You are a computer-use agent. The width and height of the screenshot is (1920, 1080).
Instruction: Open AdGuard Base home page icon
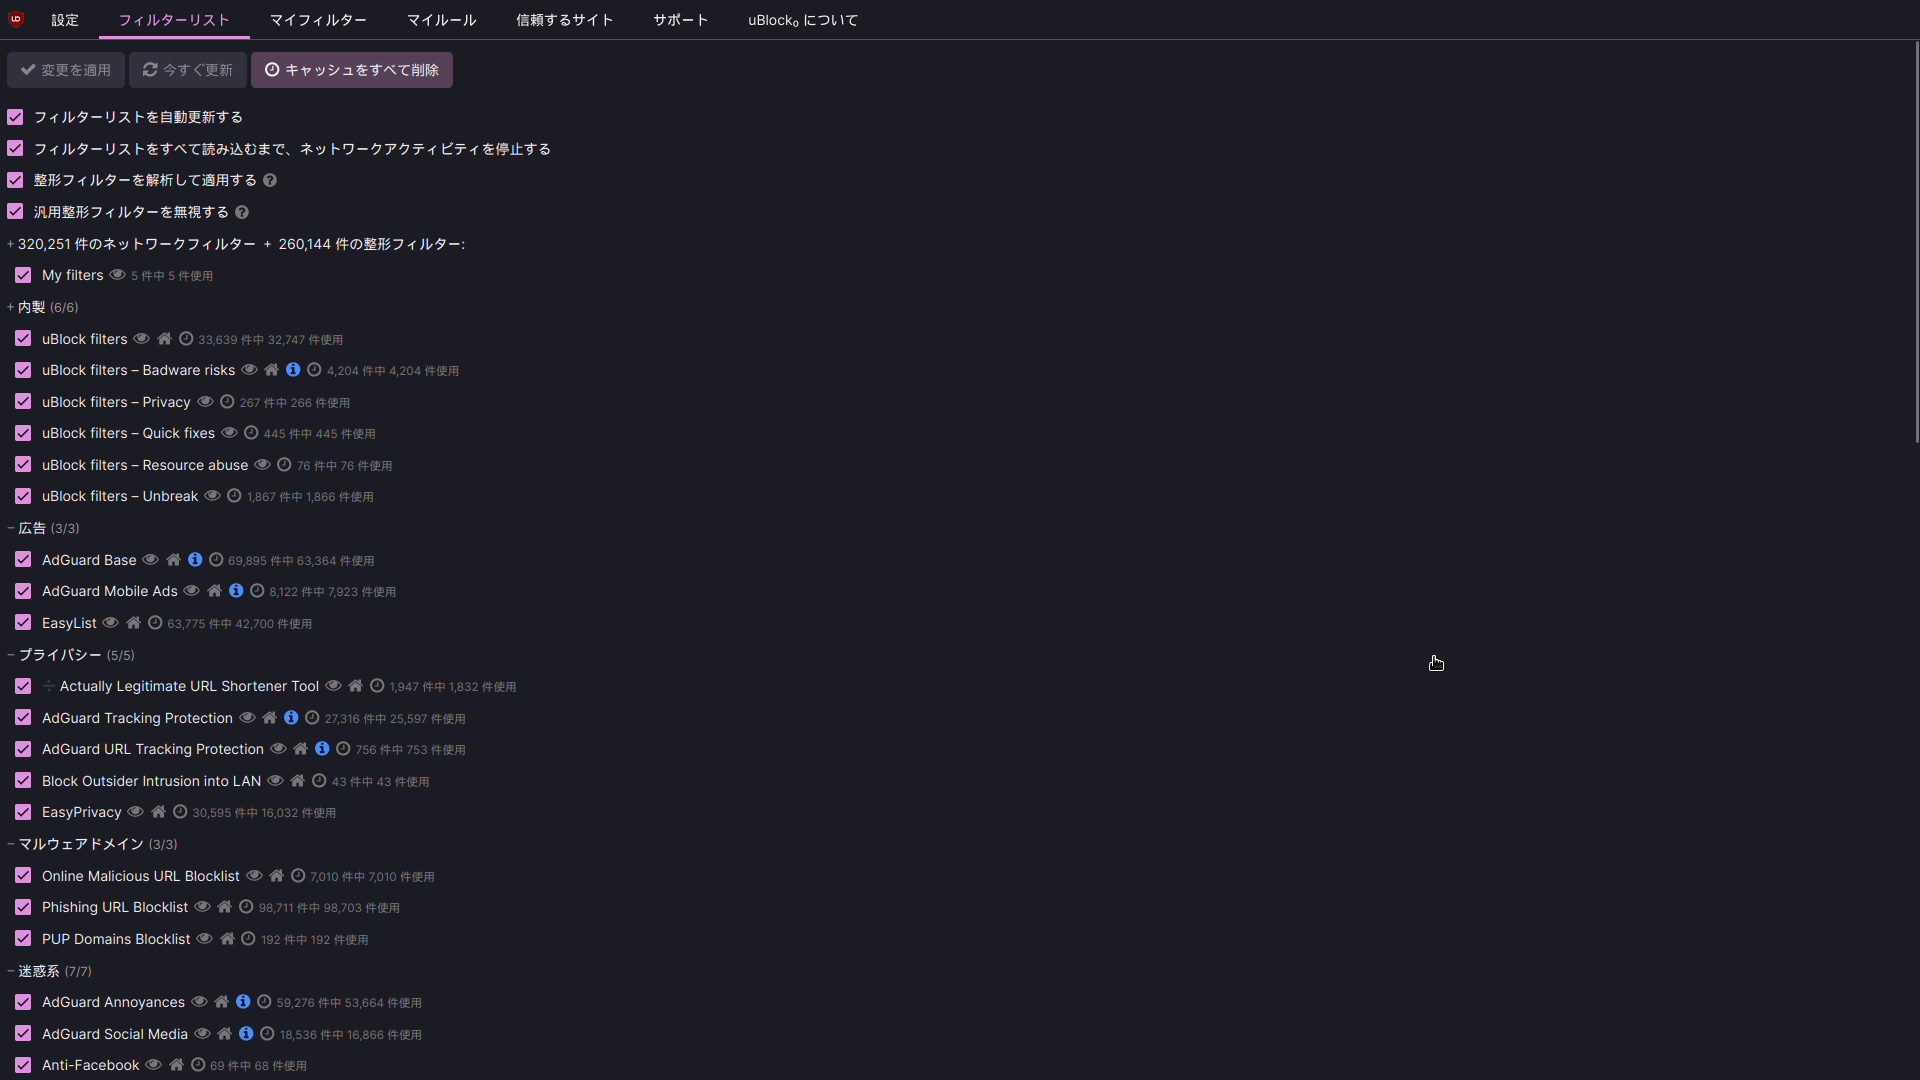(x=173, y=560)
